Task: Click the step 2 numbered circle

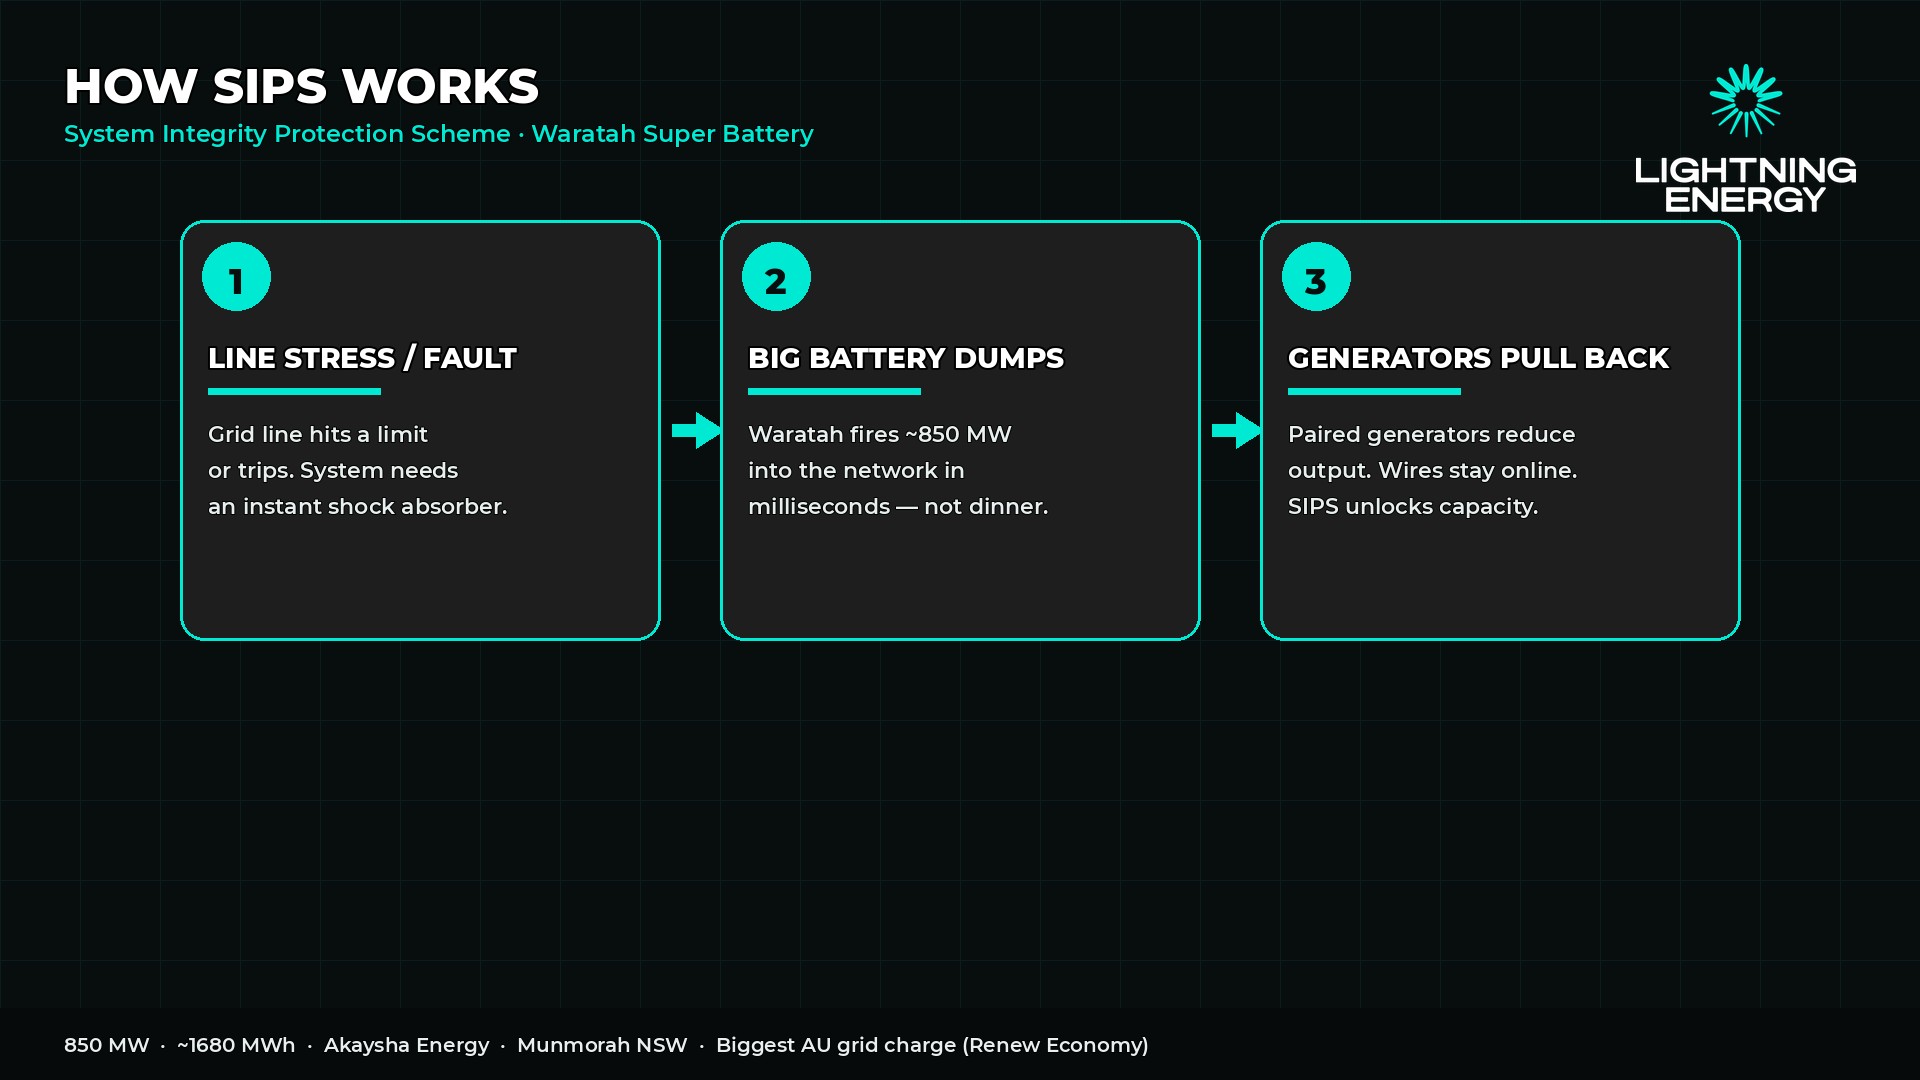Action: 776,277
